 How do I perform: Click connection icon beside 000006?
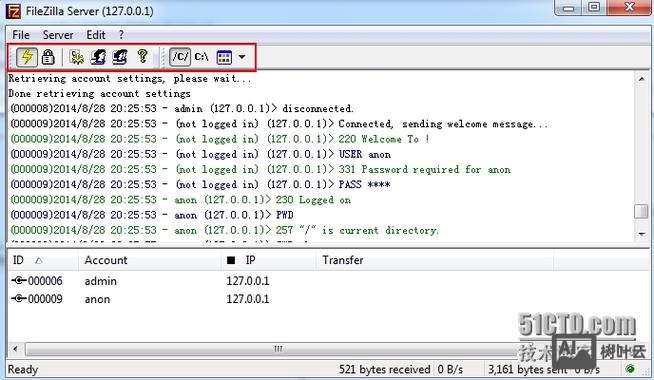pyautogui.click(x=19, y=280)
